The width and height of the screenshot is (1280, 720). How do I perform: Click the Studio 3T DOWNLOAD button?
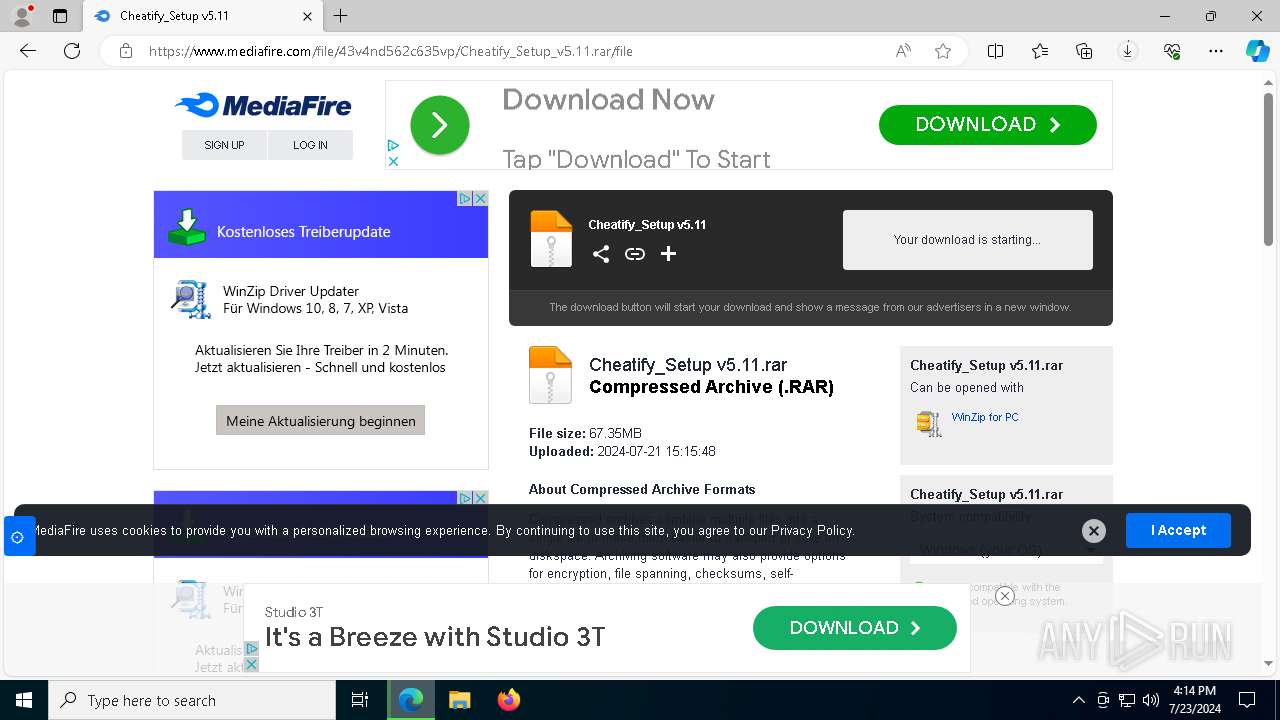pyautogui.click(x=854, y=628)
